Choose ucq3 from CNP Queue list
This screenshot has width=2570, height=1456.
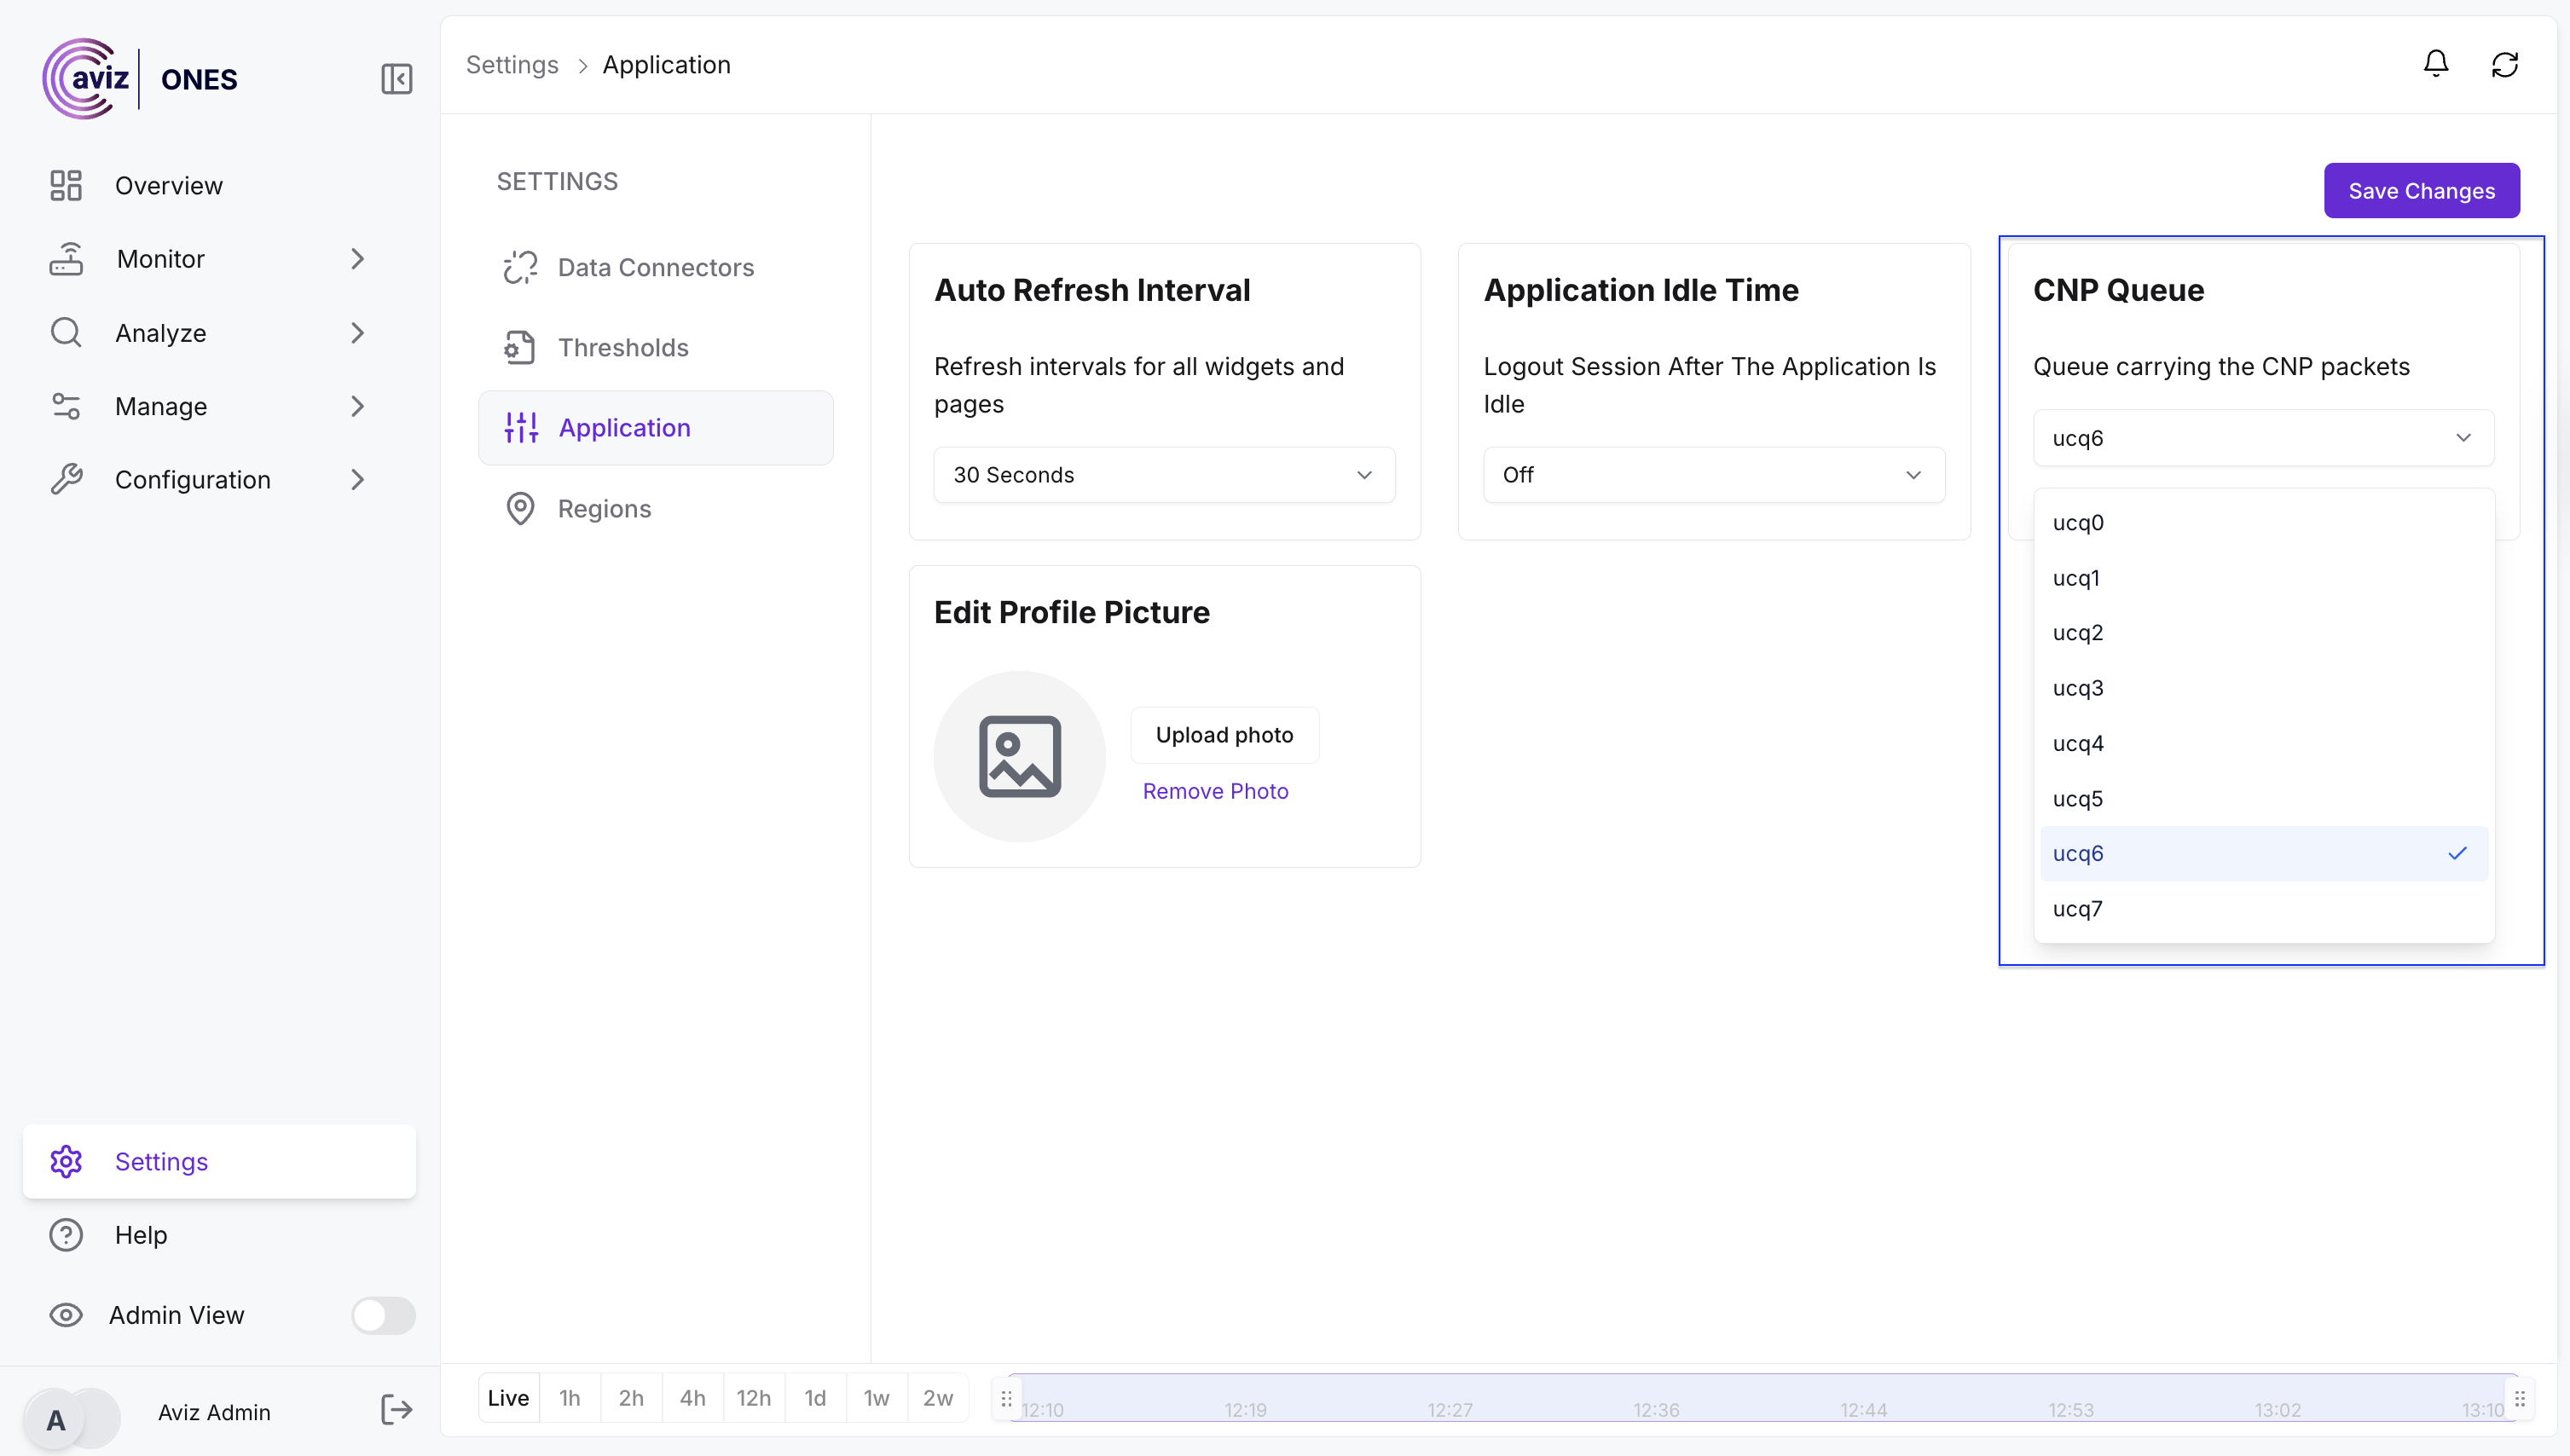point(2262,688)
